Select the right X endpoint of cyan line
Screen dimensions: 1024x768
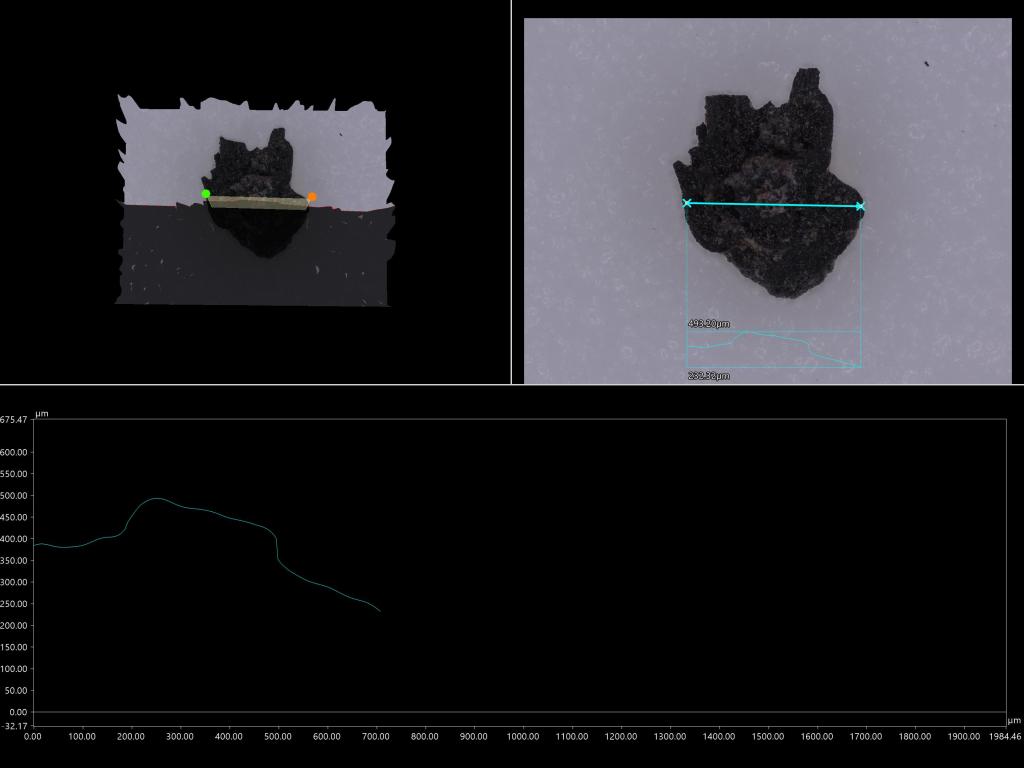point(860,206)
